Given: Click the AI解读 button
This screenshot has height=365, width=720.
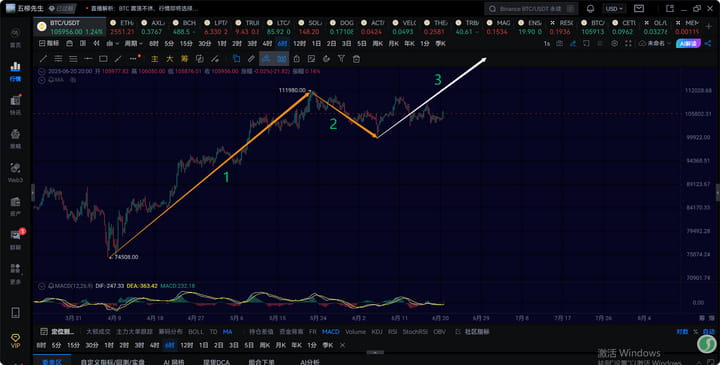Looking at the screenshot, I should click(x=687, y=43).
